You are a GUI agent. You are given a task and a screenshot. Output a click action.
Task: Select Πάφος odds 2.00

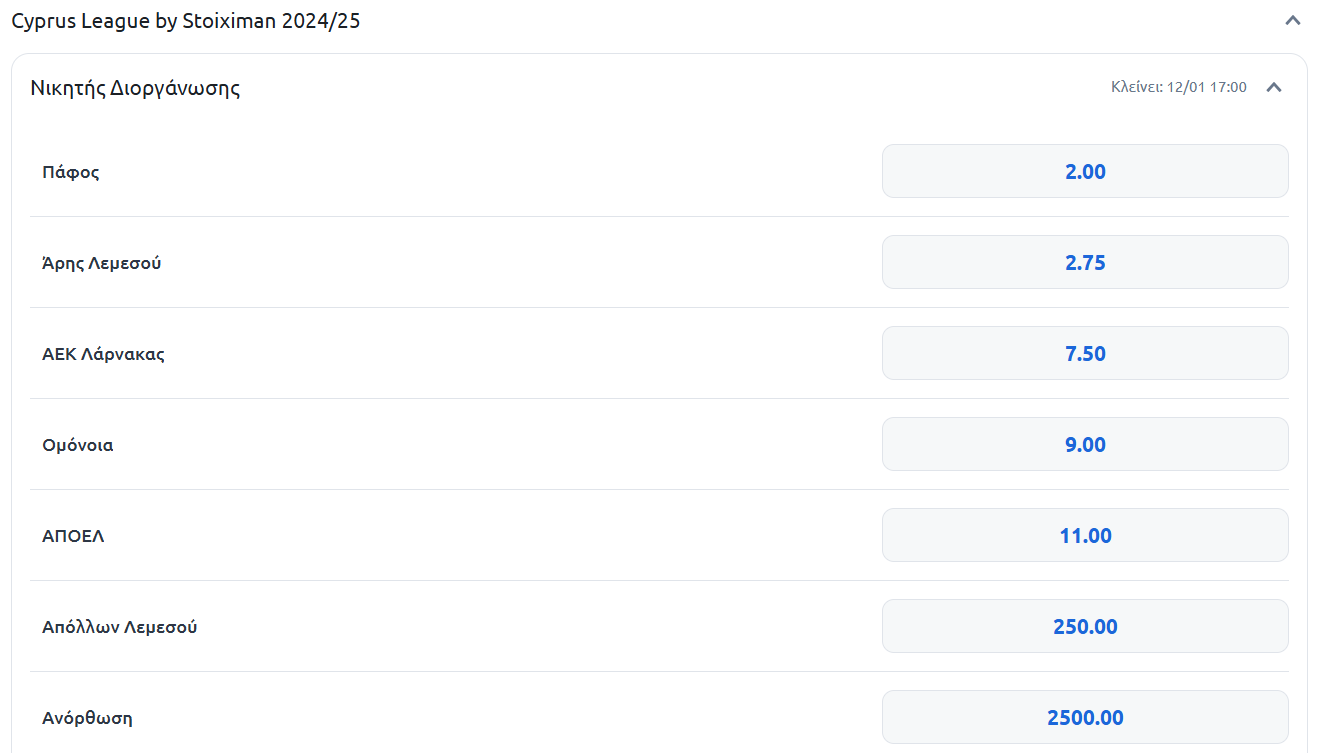[x=1085, y=171]
